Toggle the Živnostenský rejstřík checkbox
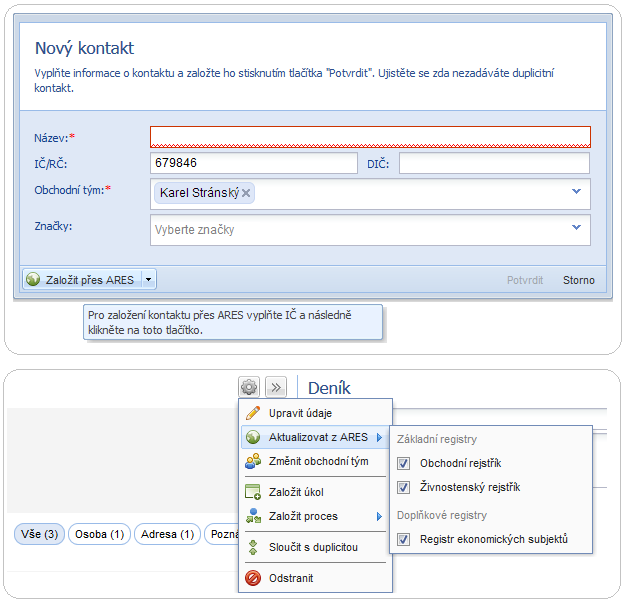Screen dimensions: 626x602 (404, 488)
